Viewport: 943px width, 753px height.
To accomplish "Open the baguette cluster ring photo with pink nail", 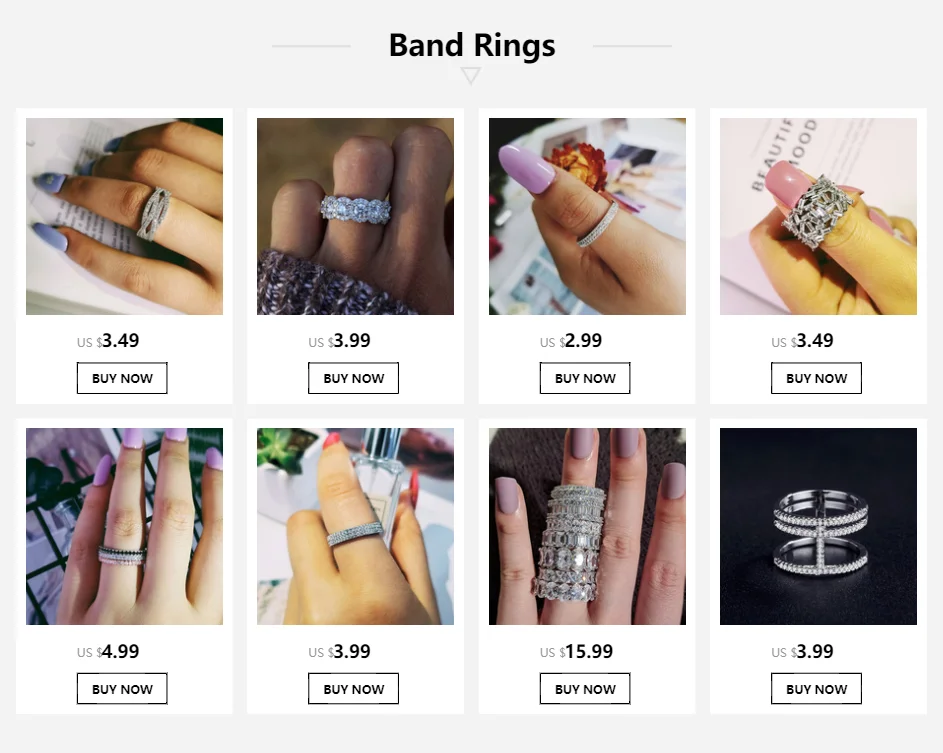I will click(819, 217).
